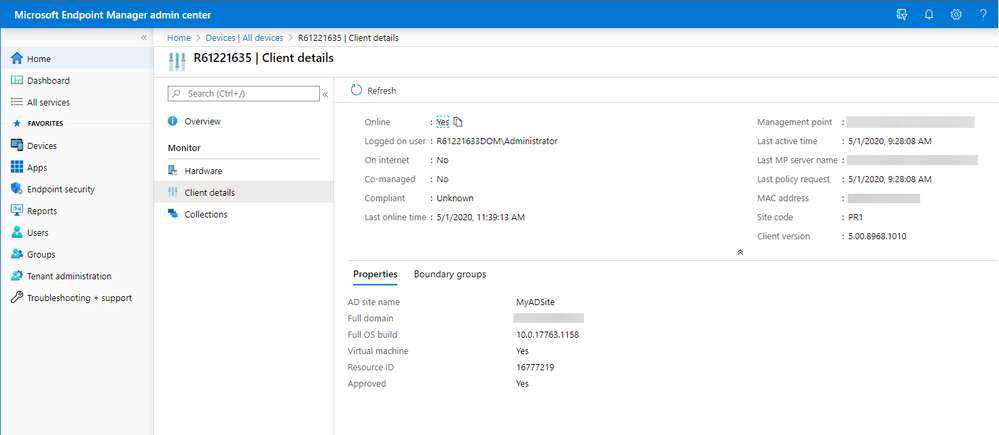This screenshot has height=435, width=999.
Task: Open the Hardware monitor page
Action: click(203, 171)
